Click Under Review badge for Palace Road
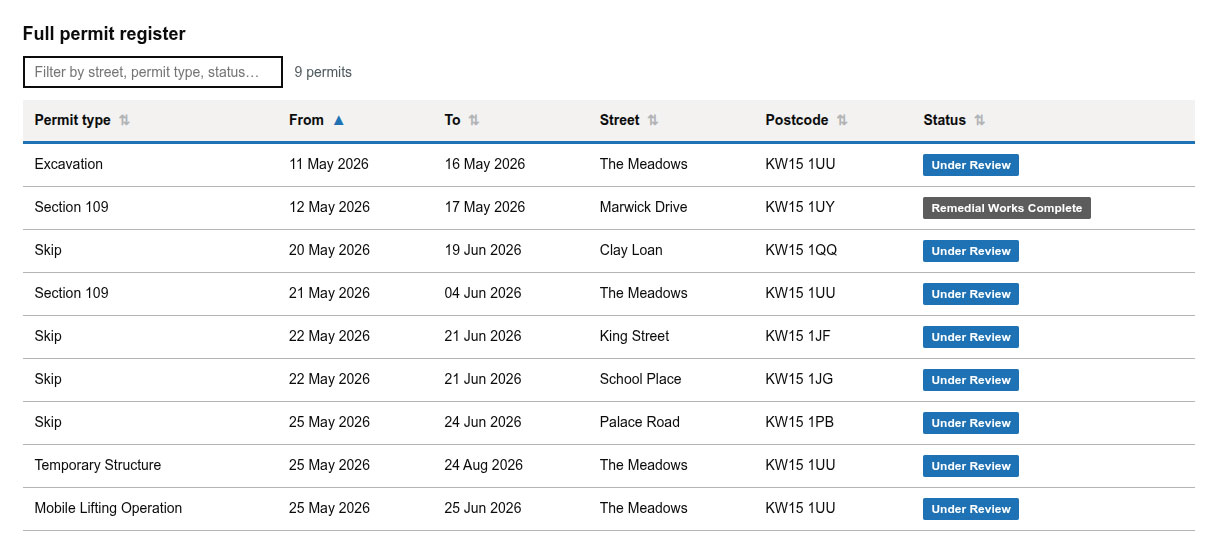 pyautogui.click(x=971, y=423)
